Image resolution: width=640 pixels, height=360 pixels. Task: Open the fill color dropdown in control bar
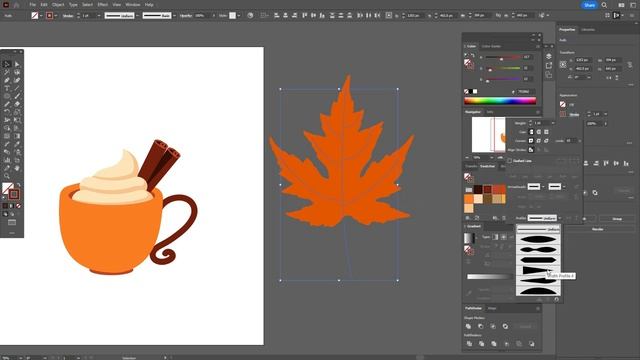(x=41, y=16)
